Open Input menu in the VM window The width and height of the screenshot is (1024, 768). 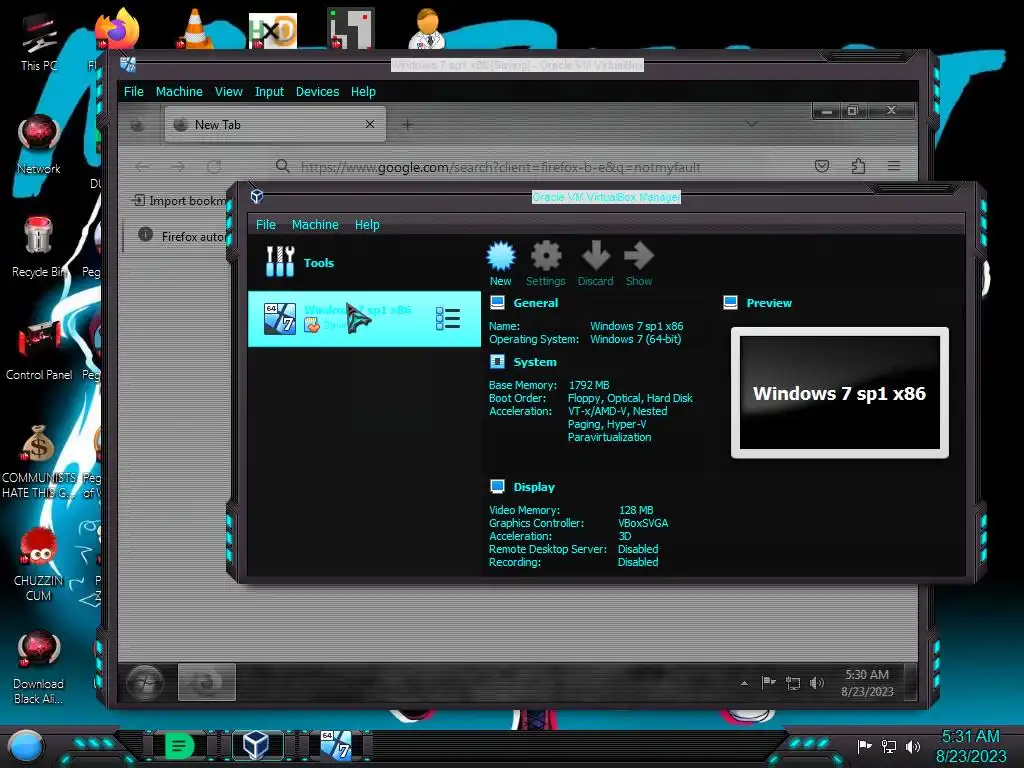click(269, 91)
